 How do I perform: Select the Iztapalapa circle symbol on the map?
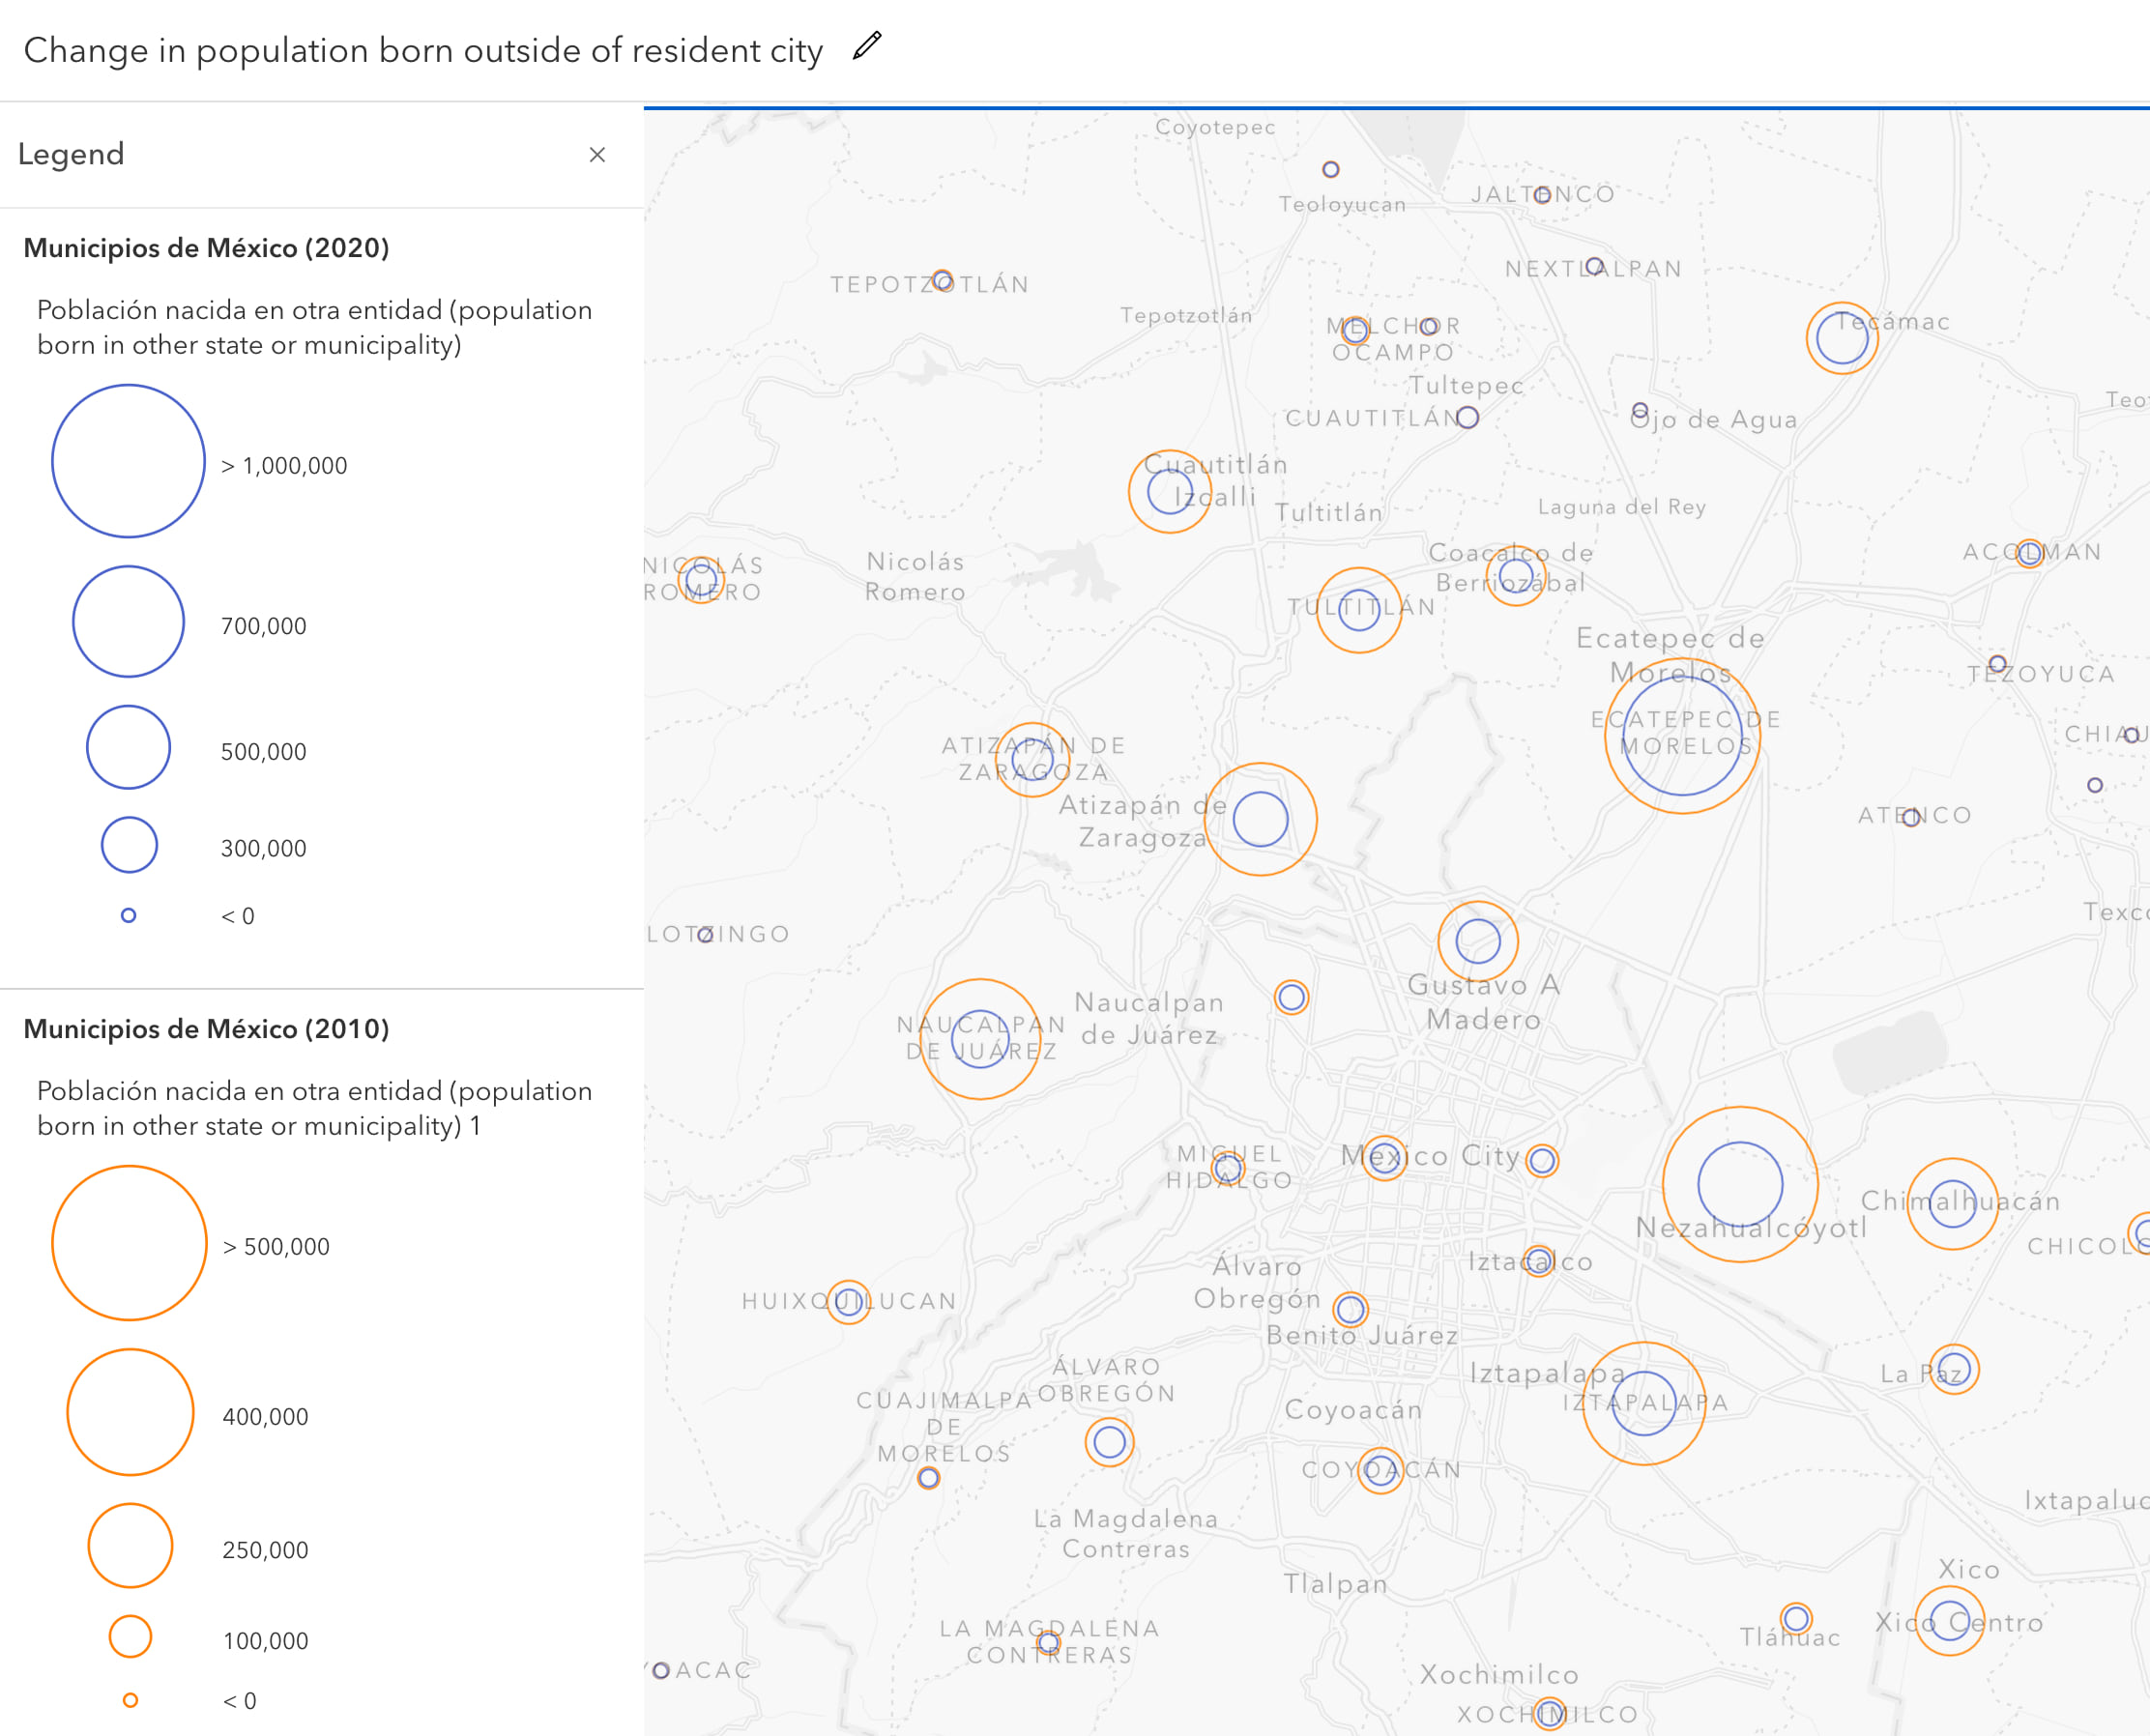pyautogui.click(x=1644, y=1403)
